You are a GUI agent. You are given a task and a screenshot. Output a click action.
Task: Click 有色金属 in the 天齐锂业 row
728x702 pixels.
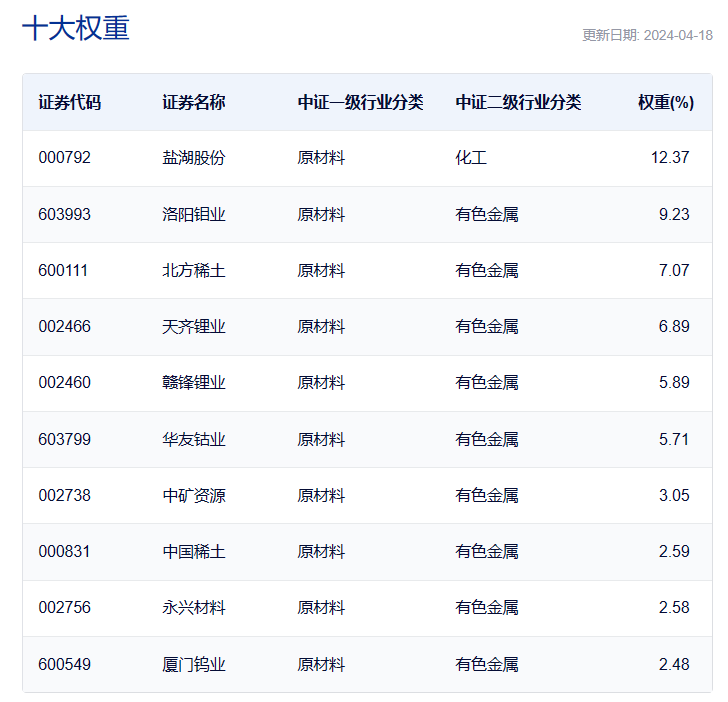(487, 326)
